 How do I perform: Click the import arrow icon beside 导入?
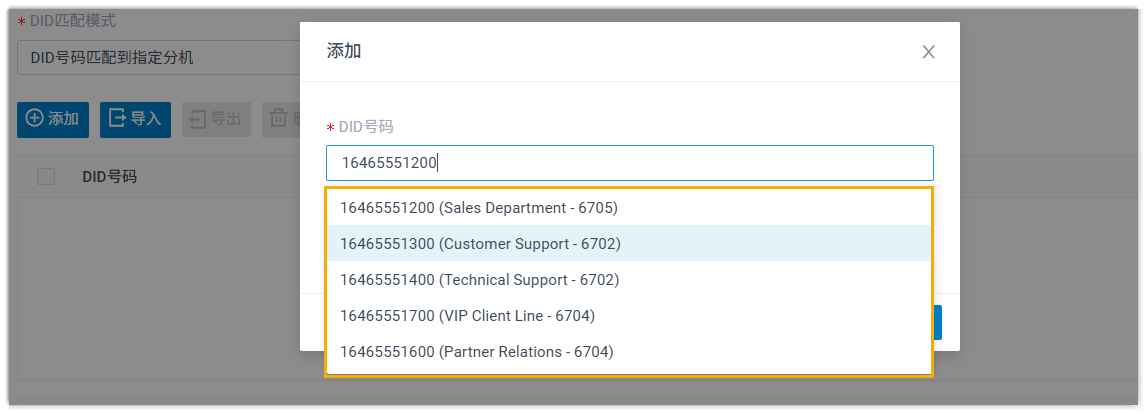[x=118, y=119]
